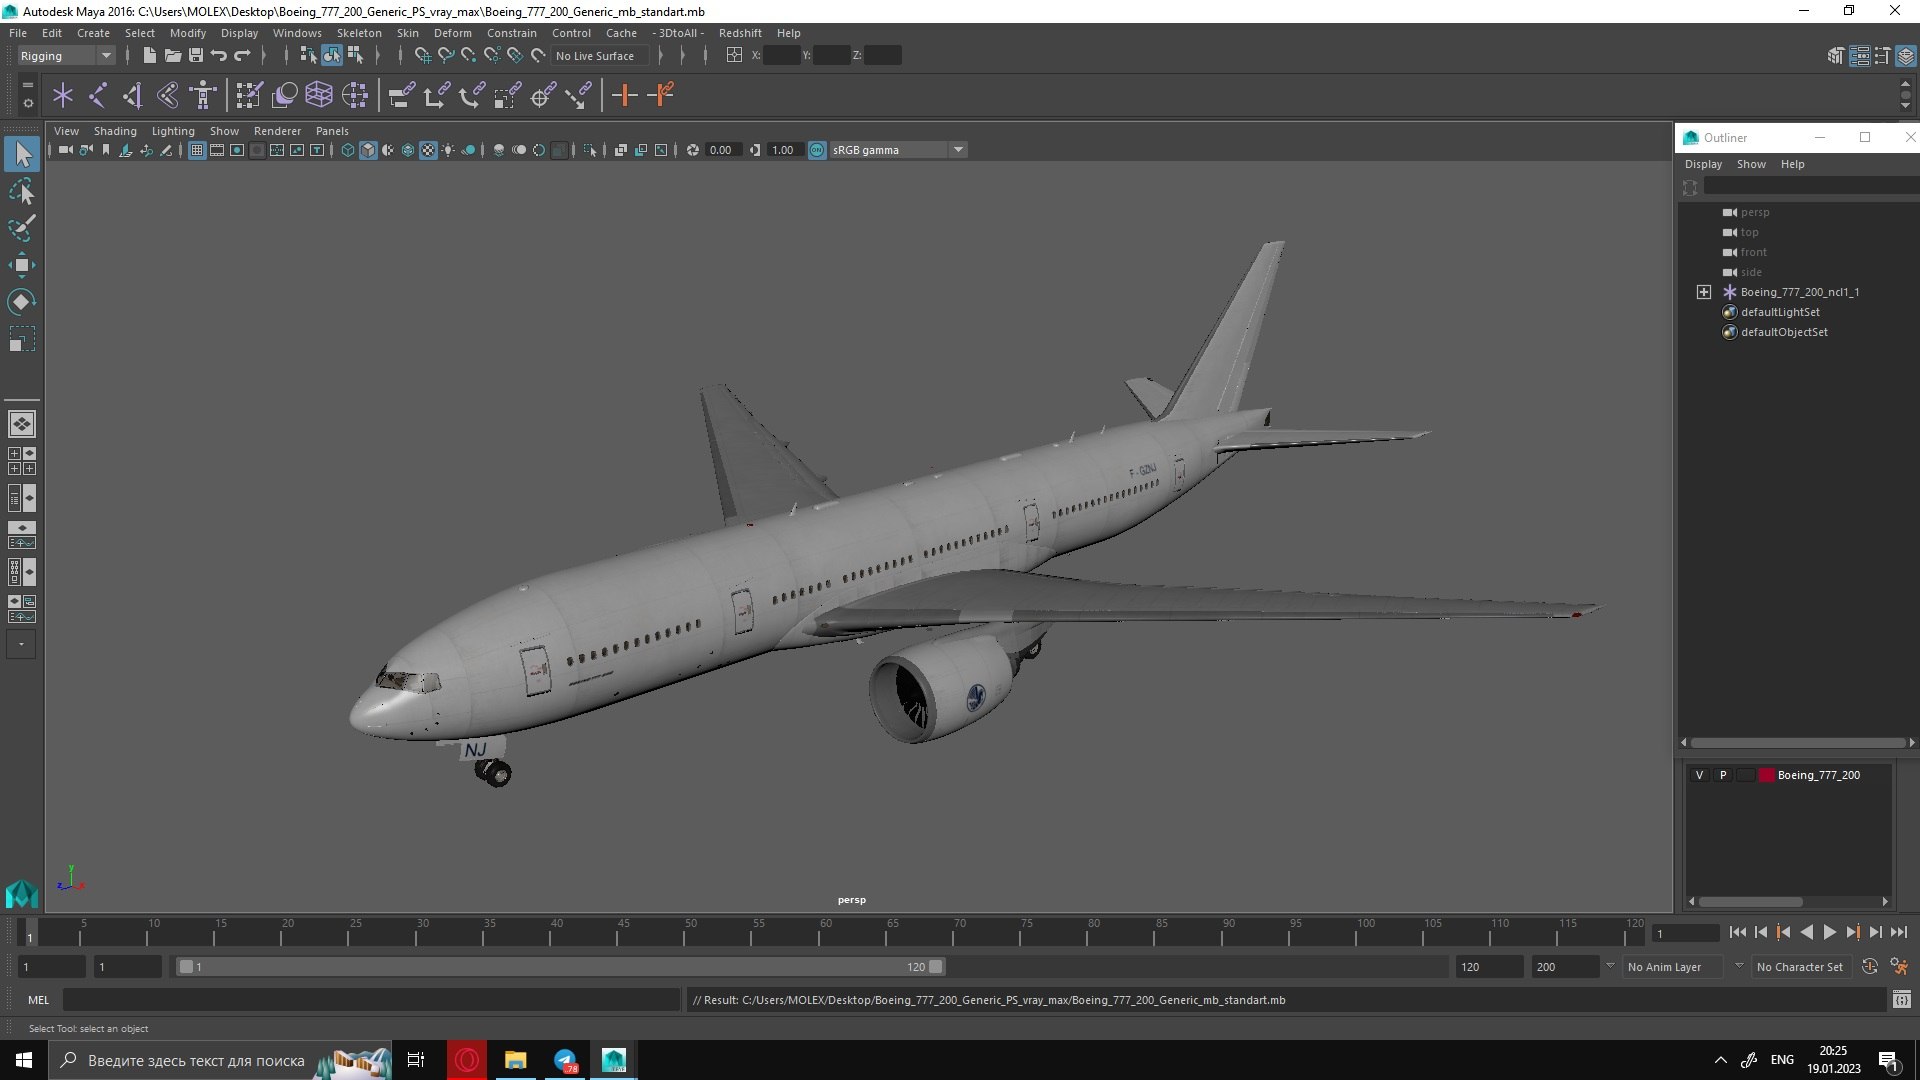The width and height of the screenshot is (1920, 1080).
Task: Select defaultLightSet in the Outliner
Action: [1780, 312]
